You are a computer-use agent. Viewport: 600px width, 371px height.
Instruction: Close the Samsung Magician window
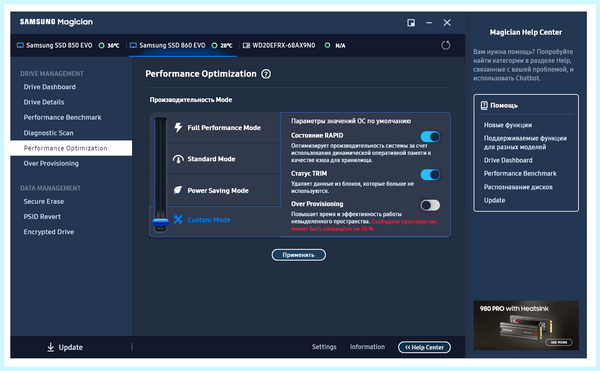click(x=447, y=23)
